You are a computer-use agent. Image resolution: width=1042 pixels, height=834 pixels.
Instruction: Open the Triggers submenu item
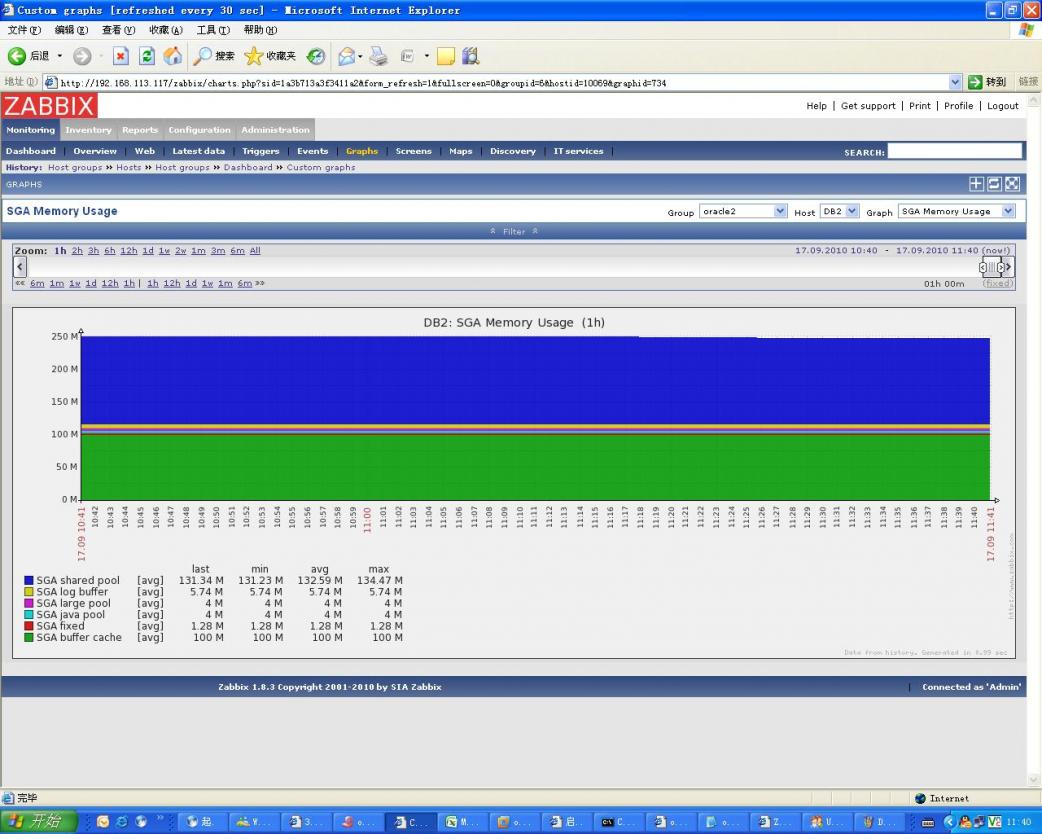click(260, 151)
